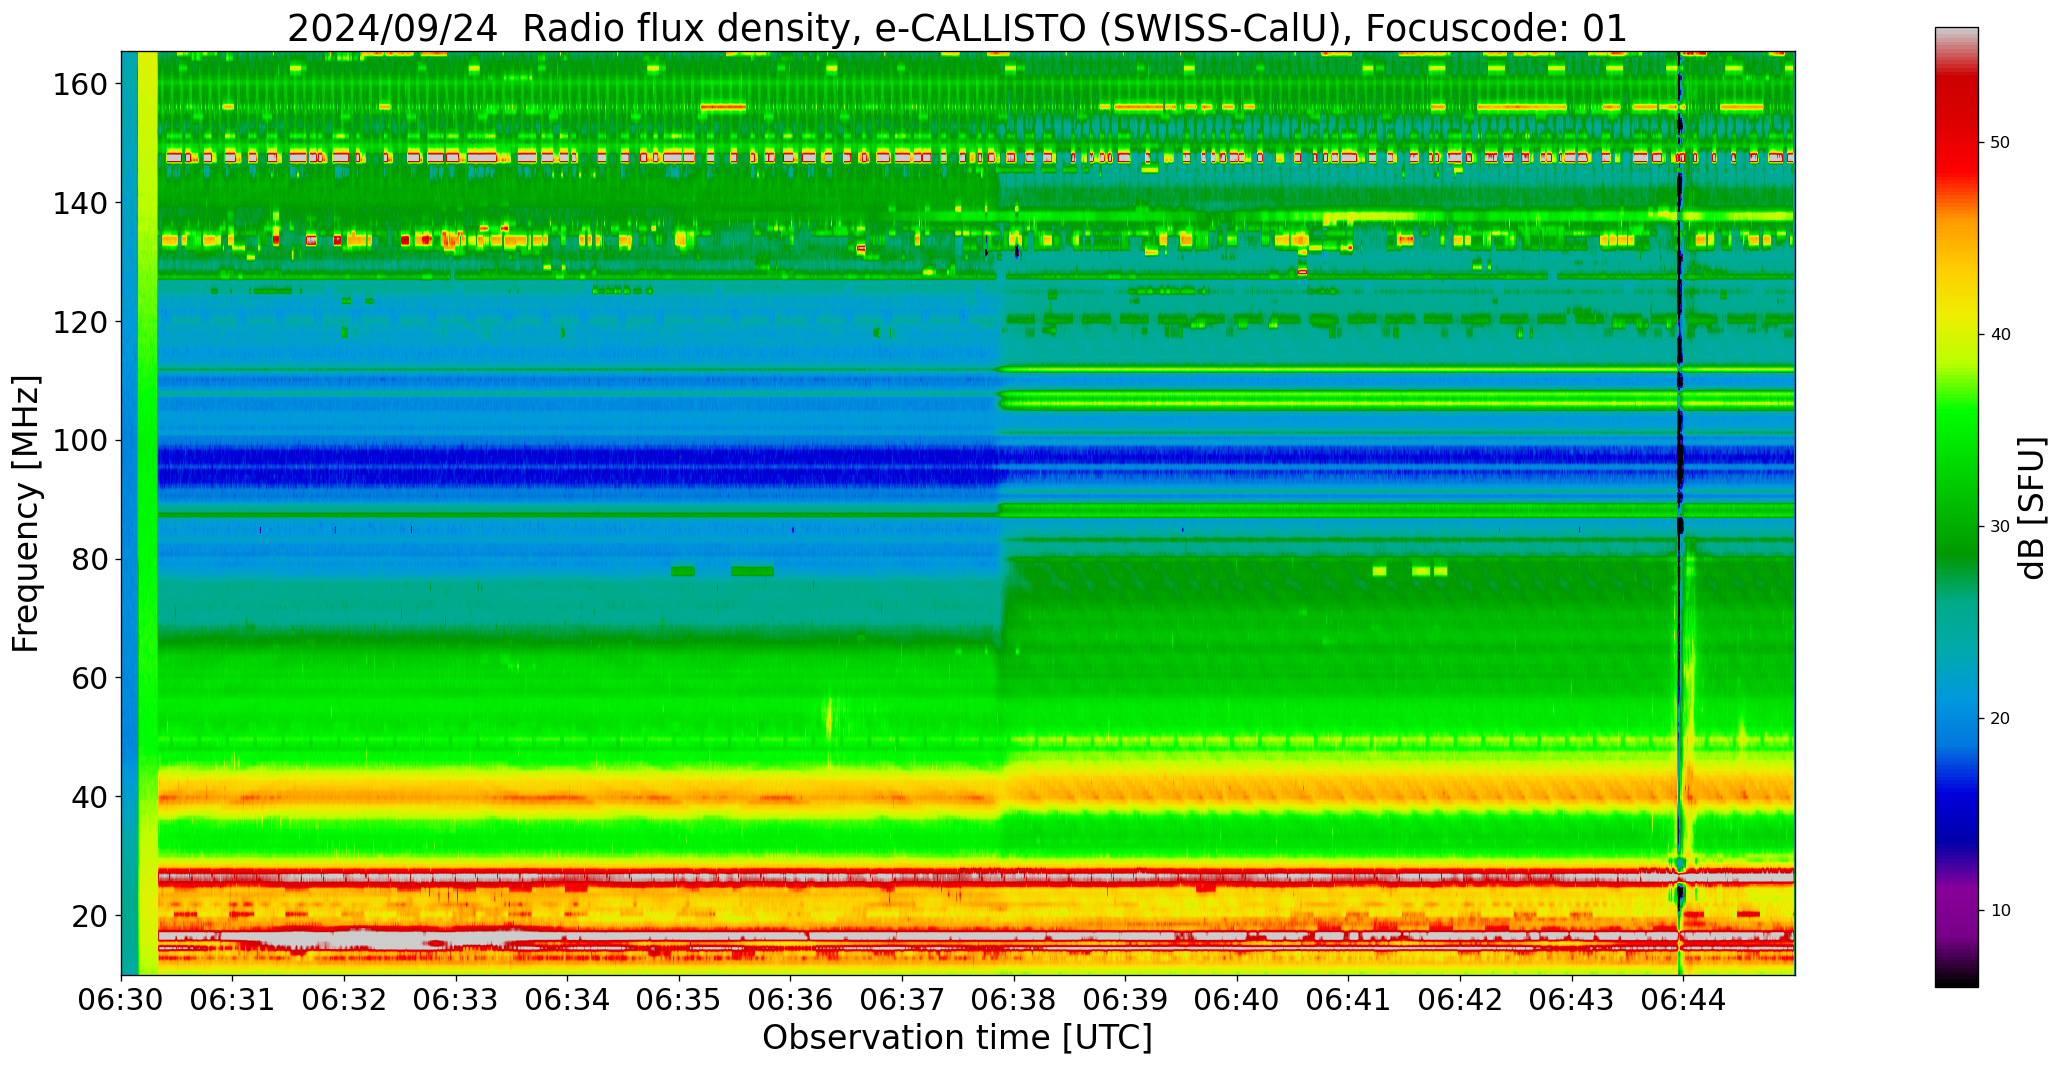
Task: Click the 06:42 time tick label
Action: pos(1461,998)
